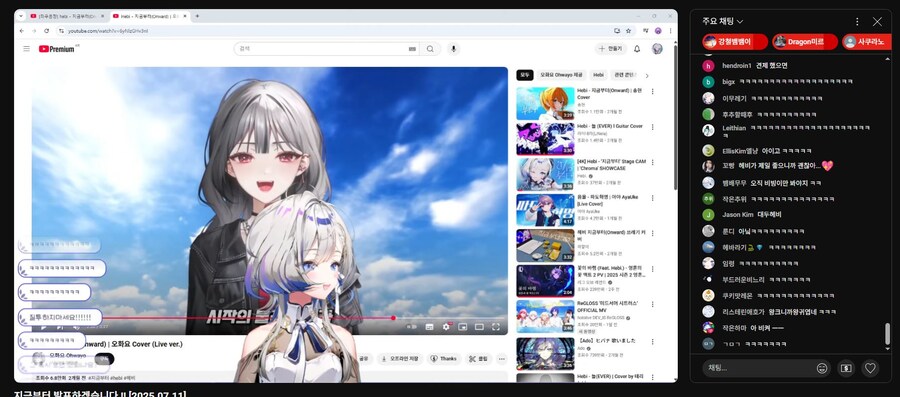Open more actions ellipsis below the video

click(x=502, y=359)
